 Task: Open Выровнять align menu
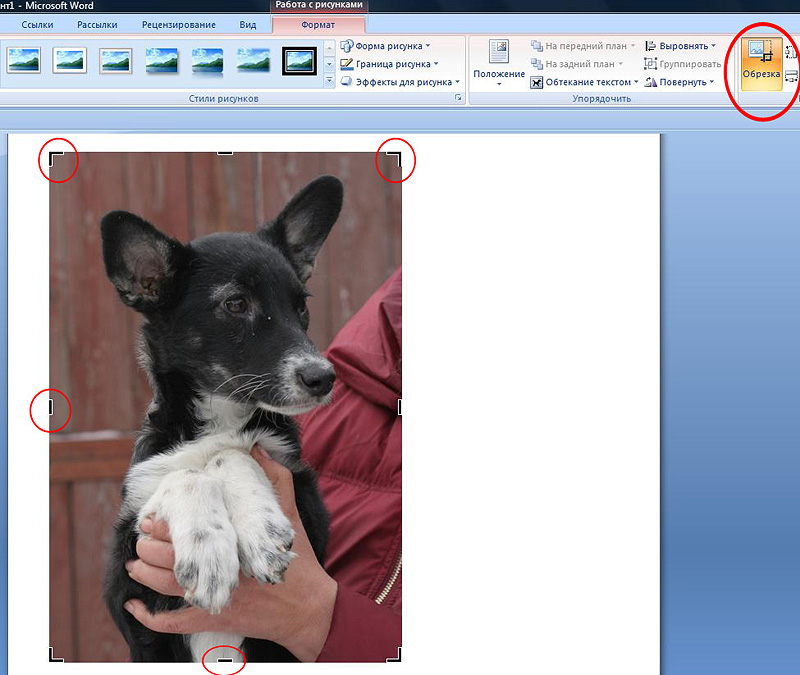[680, 46]
